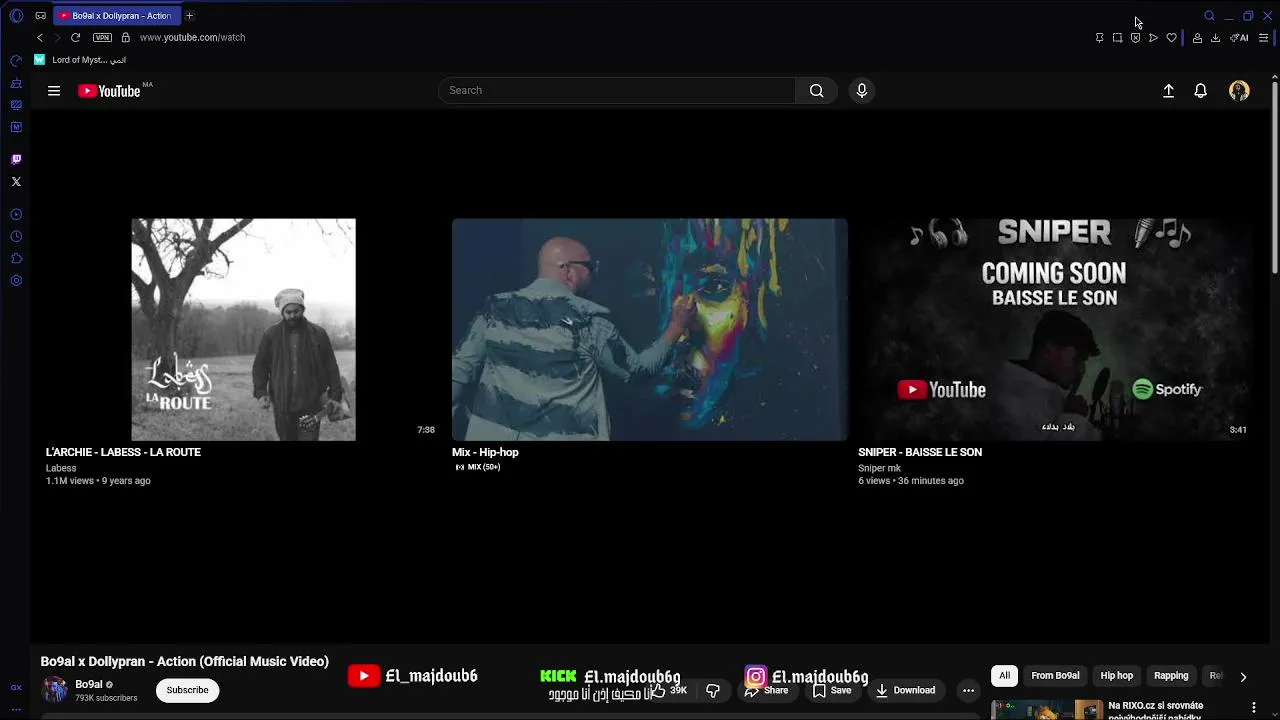Click the YouTube search magnifier button
This screenshot has height=720, width=1280.
(816, 90)
